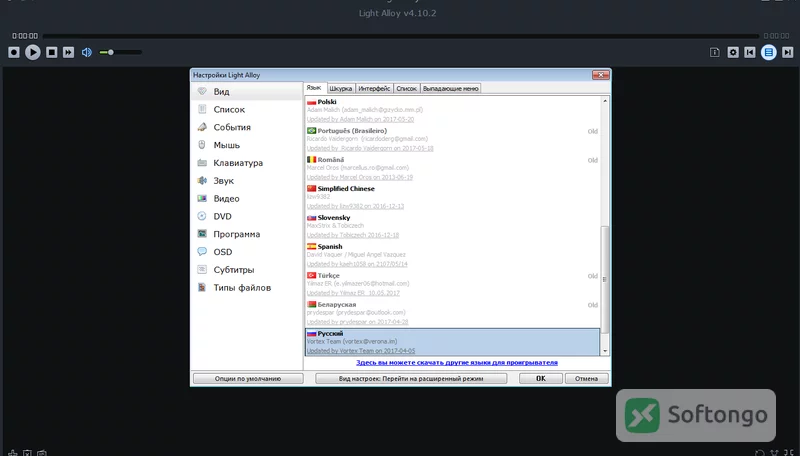This screenshot has width=800, height=456.
Task: Click the language list scrollbar thumb
Action: pos(605,280)
